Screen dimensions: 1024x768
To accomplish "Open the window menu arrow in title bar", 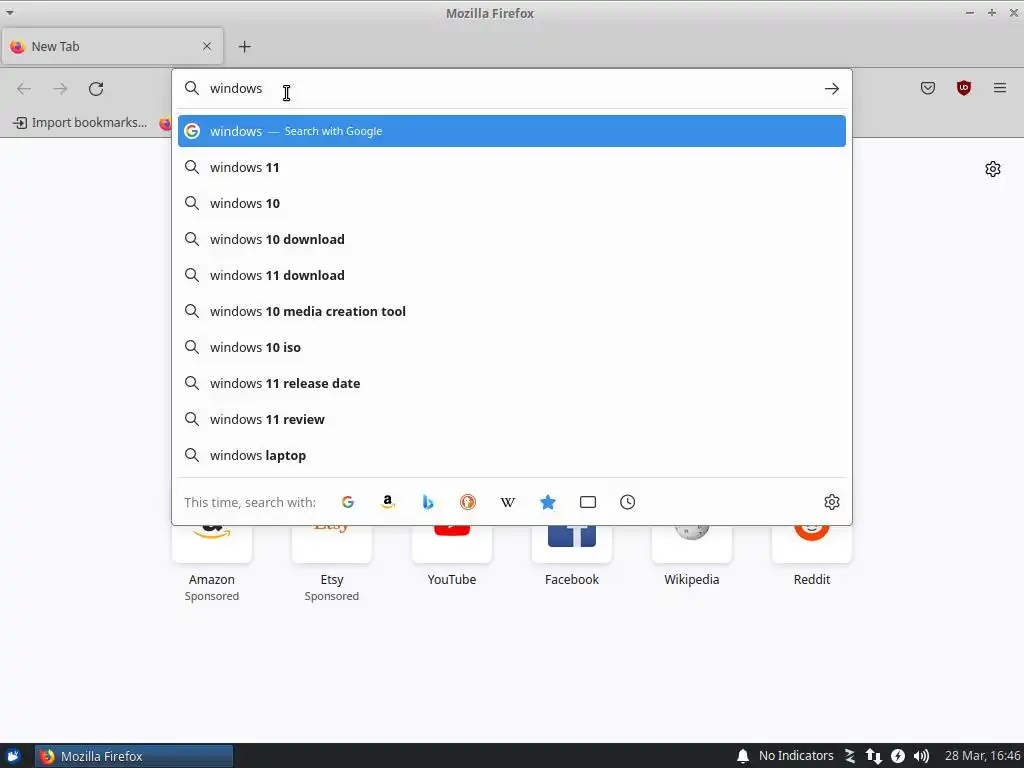I will (10, 12).
